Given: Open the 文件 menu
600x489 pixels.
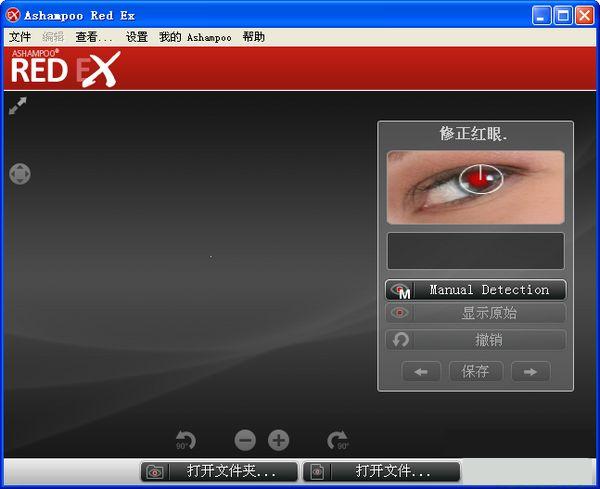Looking at the screenshot, I should pos(20,37).
